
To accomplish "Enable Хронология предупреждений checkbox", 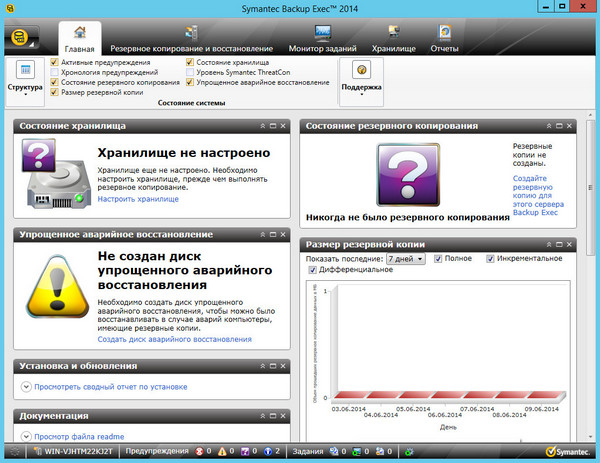I will click(54, 72).
